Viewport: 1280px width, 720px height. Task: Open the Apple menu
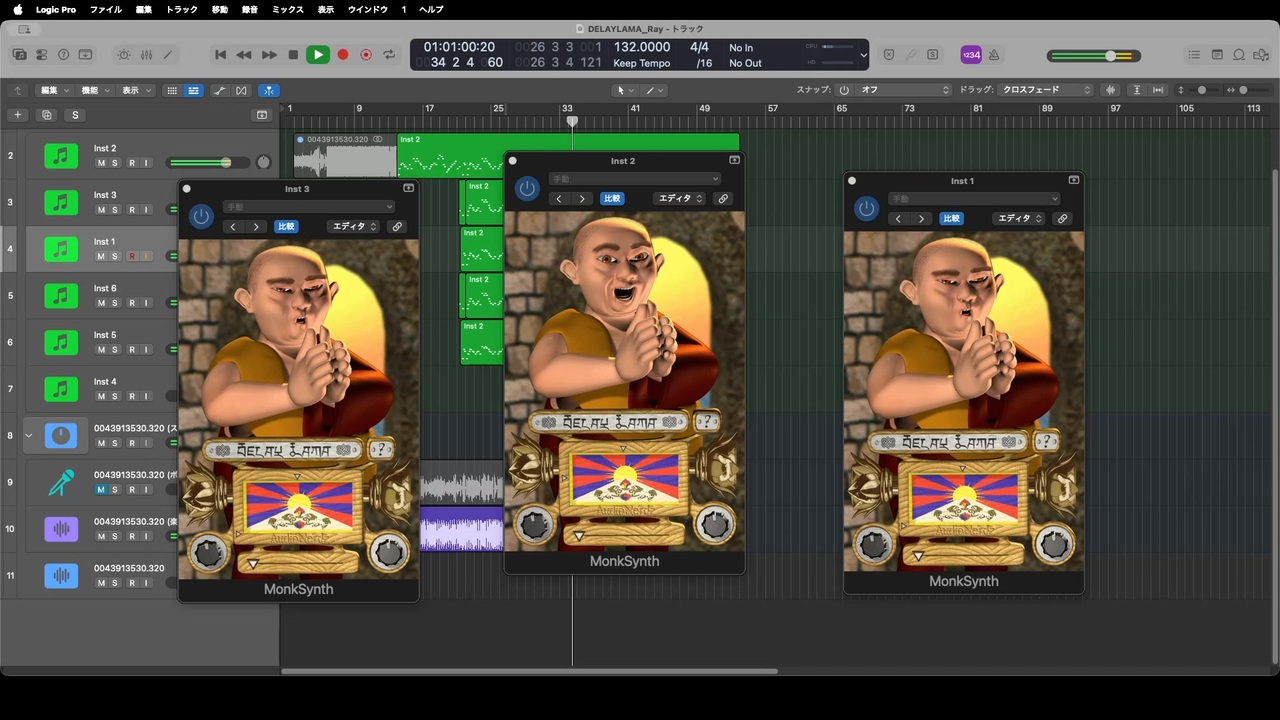[x=17, y=9]
